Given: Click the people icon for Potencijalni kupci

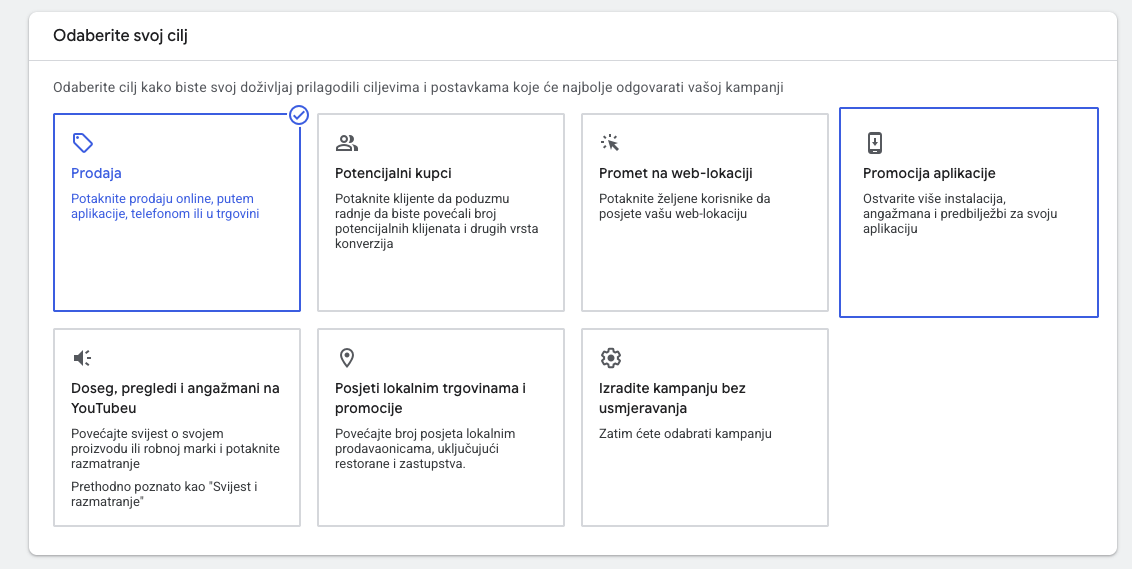Looking at the screenshot, I should tap(347, 142).
